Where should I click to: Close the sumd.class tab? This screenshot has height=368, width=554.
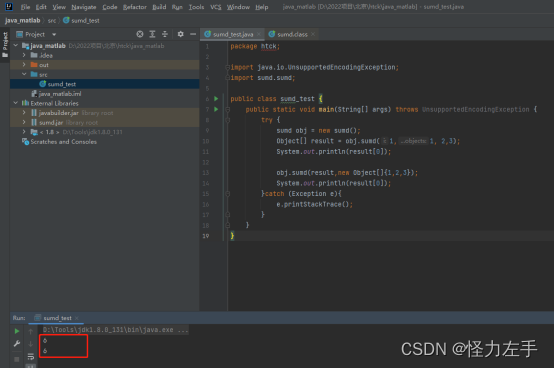tap(313, 34)
